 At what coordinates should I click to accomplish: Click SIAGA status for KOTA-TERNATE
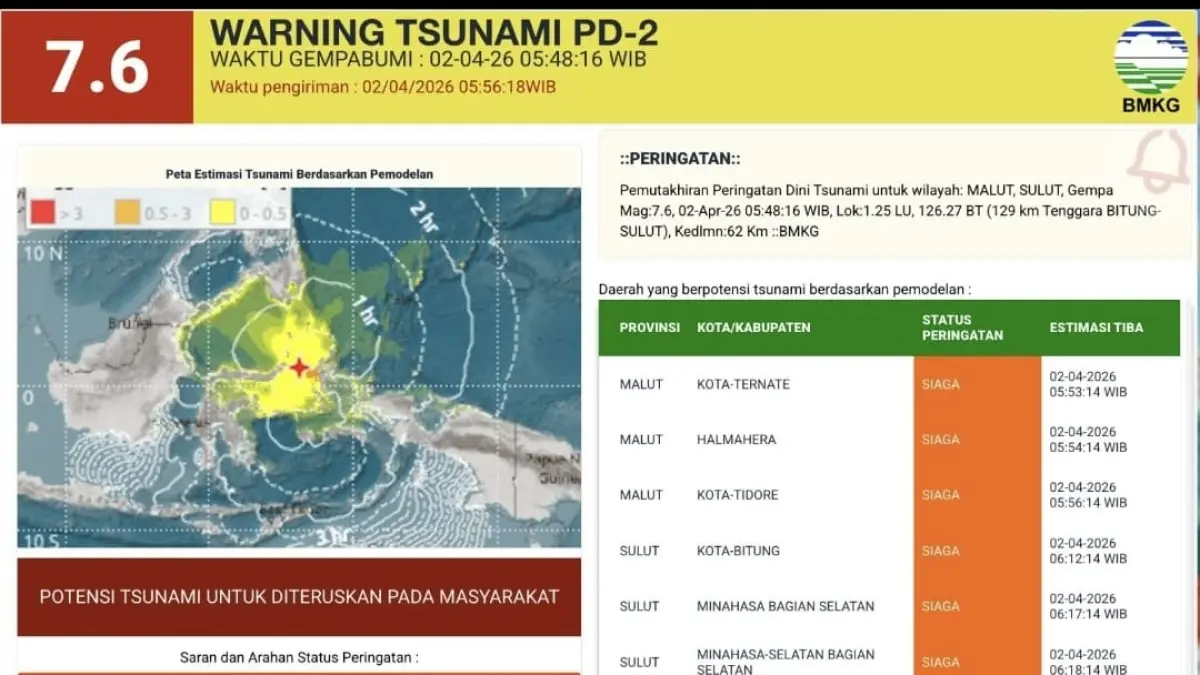click(941, 384)
